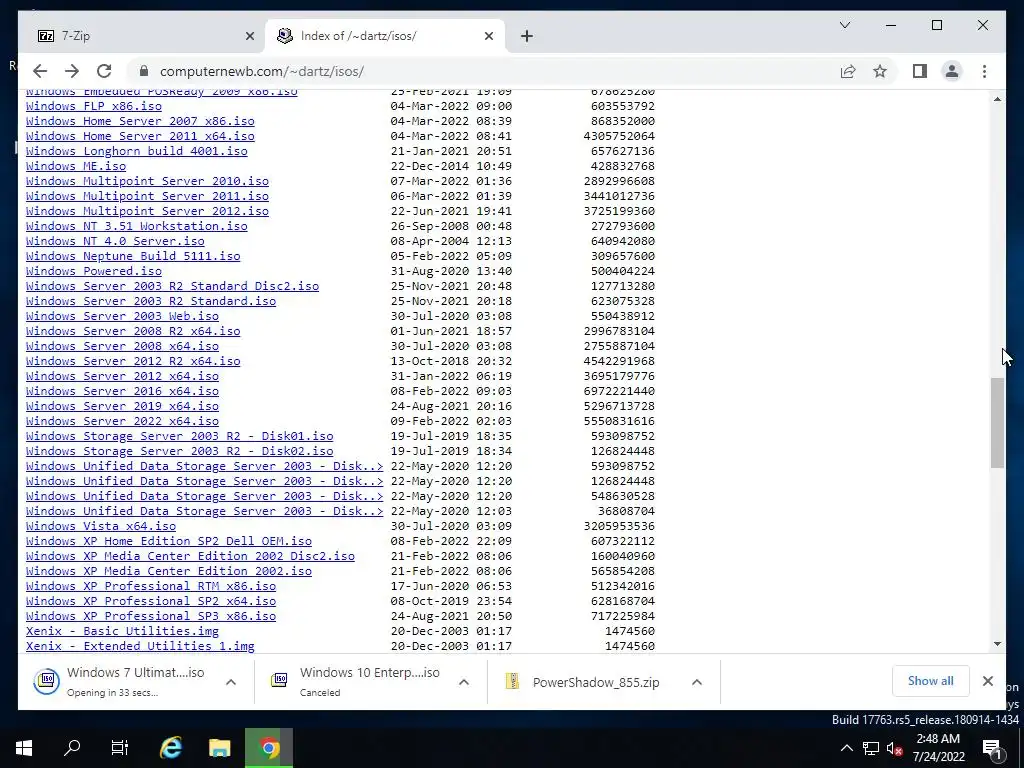The image size is (1024, 768).
Task: Launch Internet Explorer from taskbar
Action: coord(170,748)
